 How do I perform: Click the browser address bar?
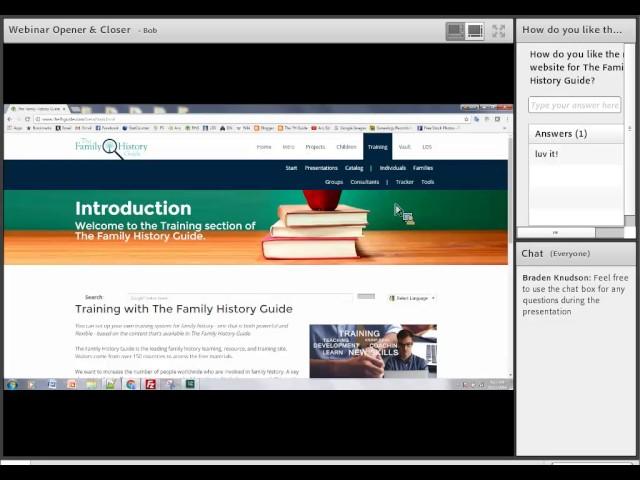coord(249,119)
